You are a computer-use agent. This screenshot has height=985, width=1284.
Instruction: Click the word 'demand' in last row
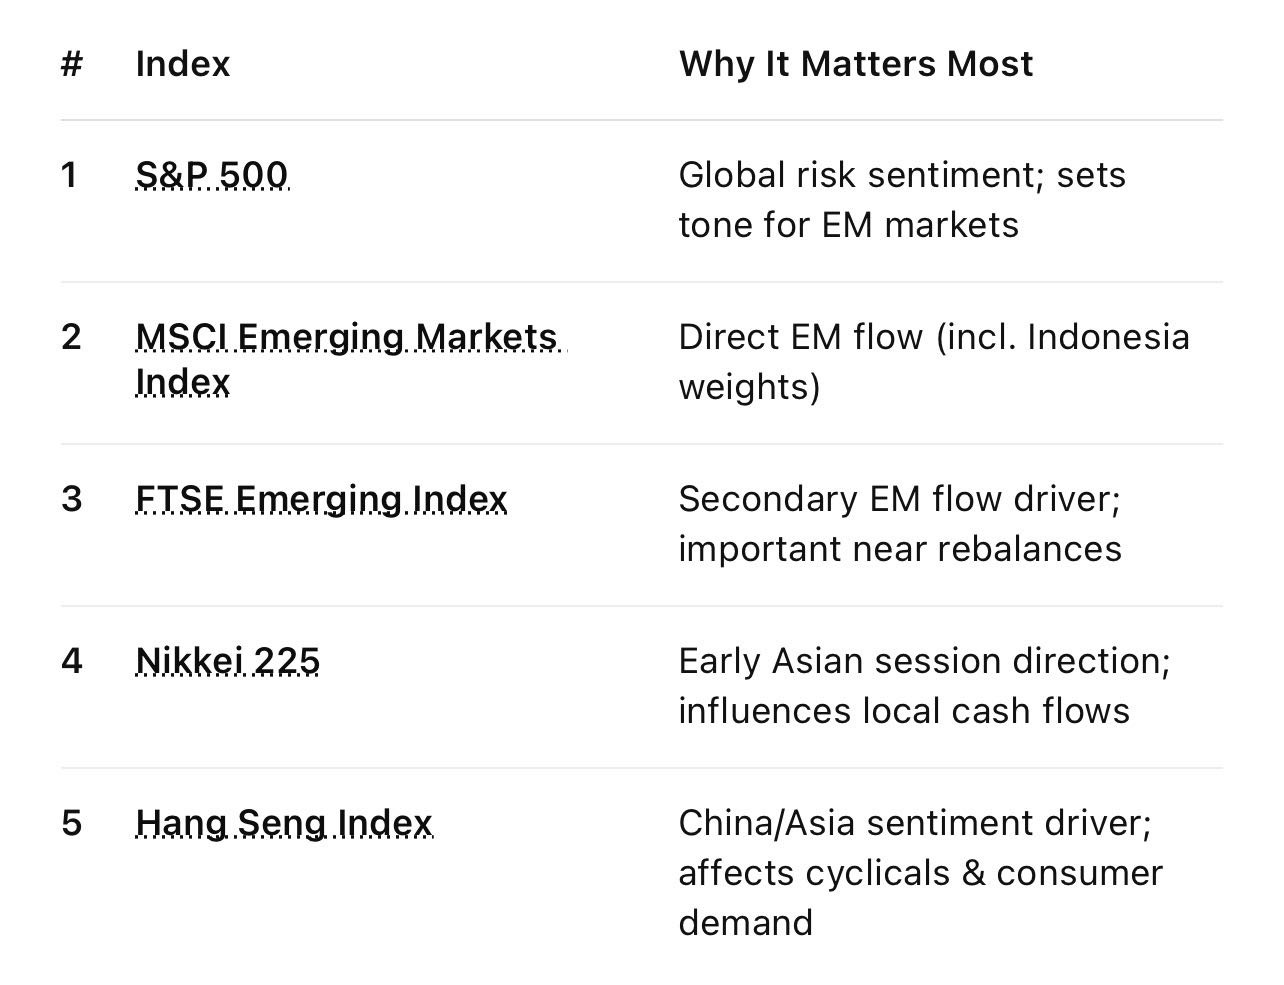click(745, 923)
